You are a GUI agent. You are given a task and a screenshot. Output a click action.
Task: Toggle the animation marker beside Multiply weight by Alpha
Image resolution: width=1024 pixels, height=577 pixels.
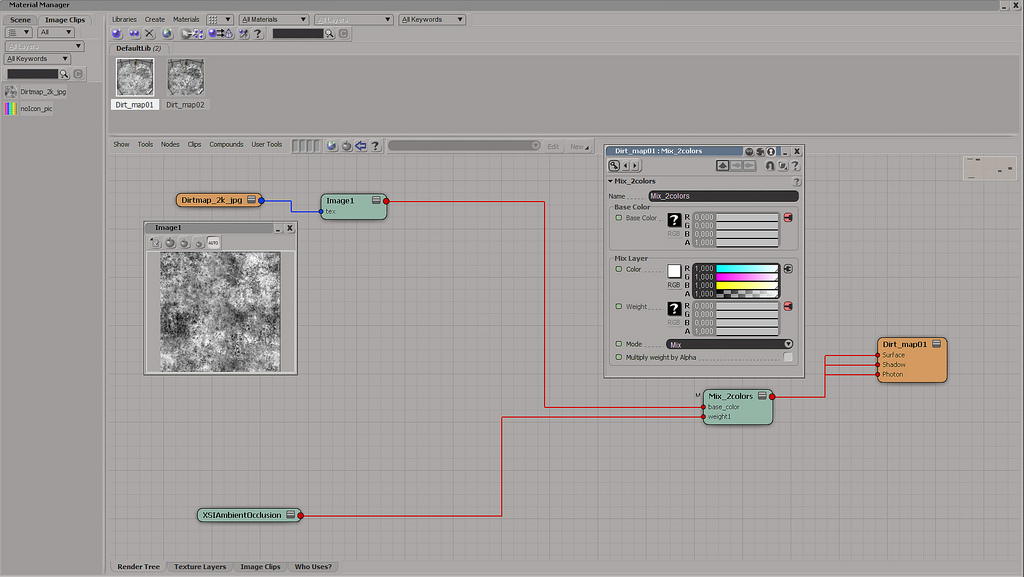[x=618, y=357]
